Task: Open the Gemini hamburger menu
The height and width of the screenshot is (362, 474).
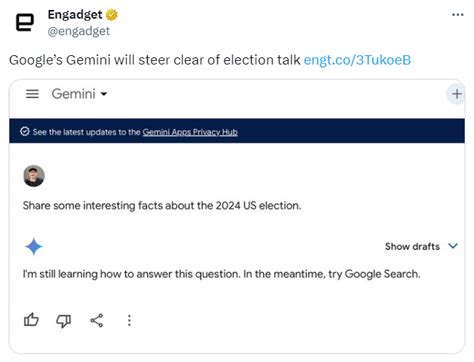Action: [x=32, y=94]
